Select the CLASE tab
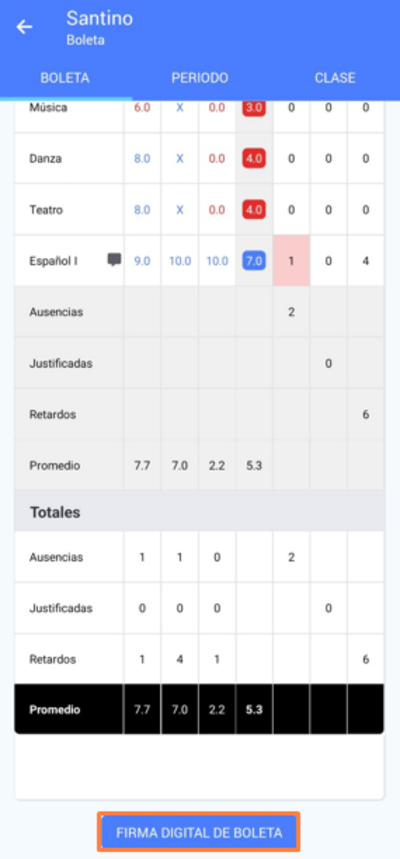This screenshot has height=859, width=400. tap(335, 78)
